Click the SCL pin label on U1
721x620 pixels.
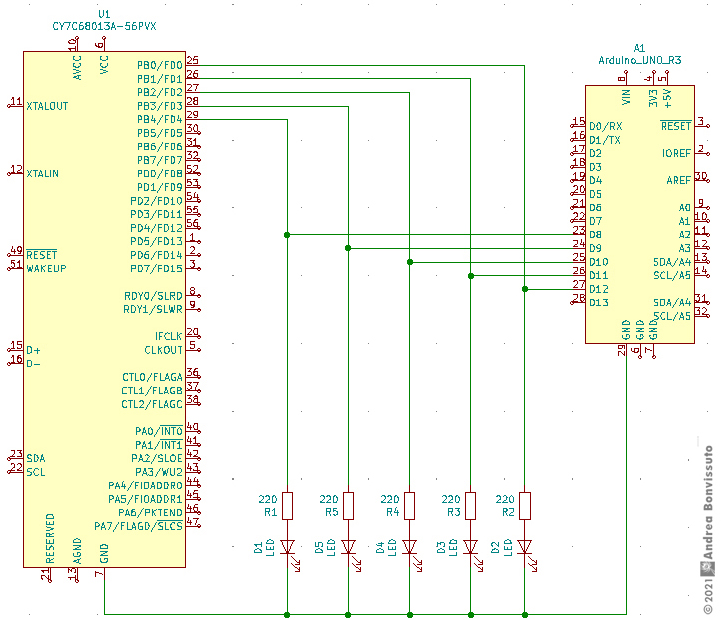pos(36,472)
